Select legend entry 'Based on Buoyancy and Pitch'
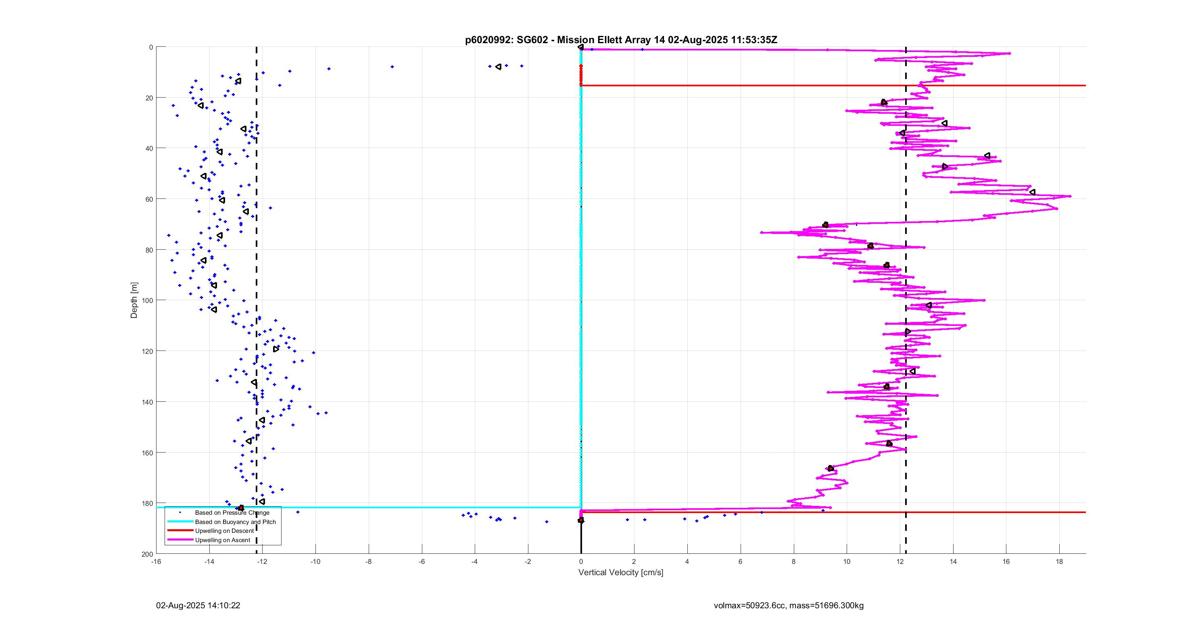This screenshot has height=622, width=1200. (x=236, y=521)
